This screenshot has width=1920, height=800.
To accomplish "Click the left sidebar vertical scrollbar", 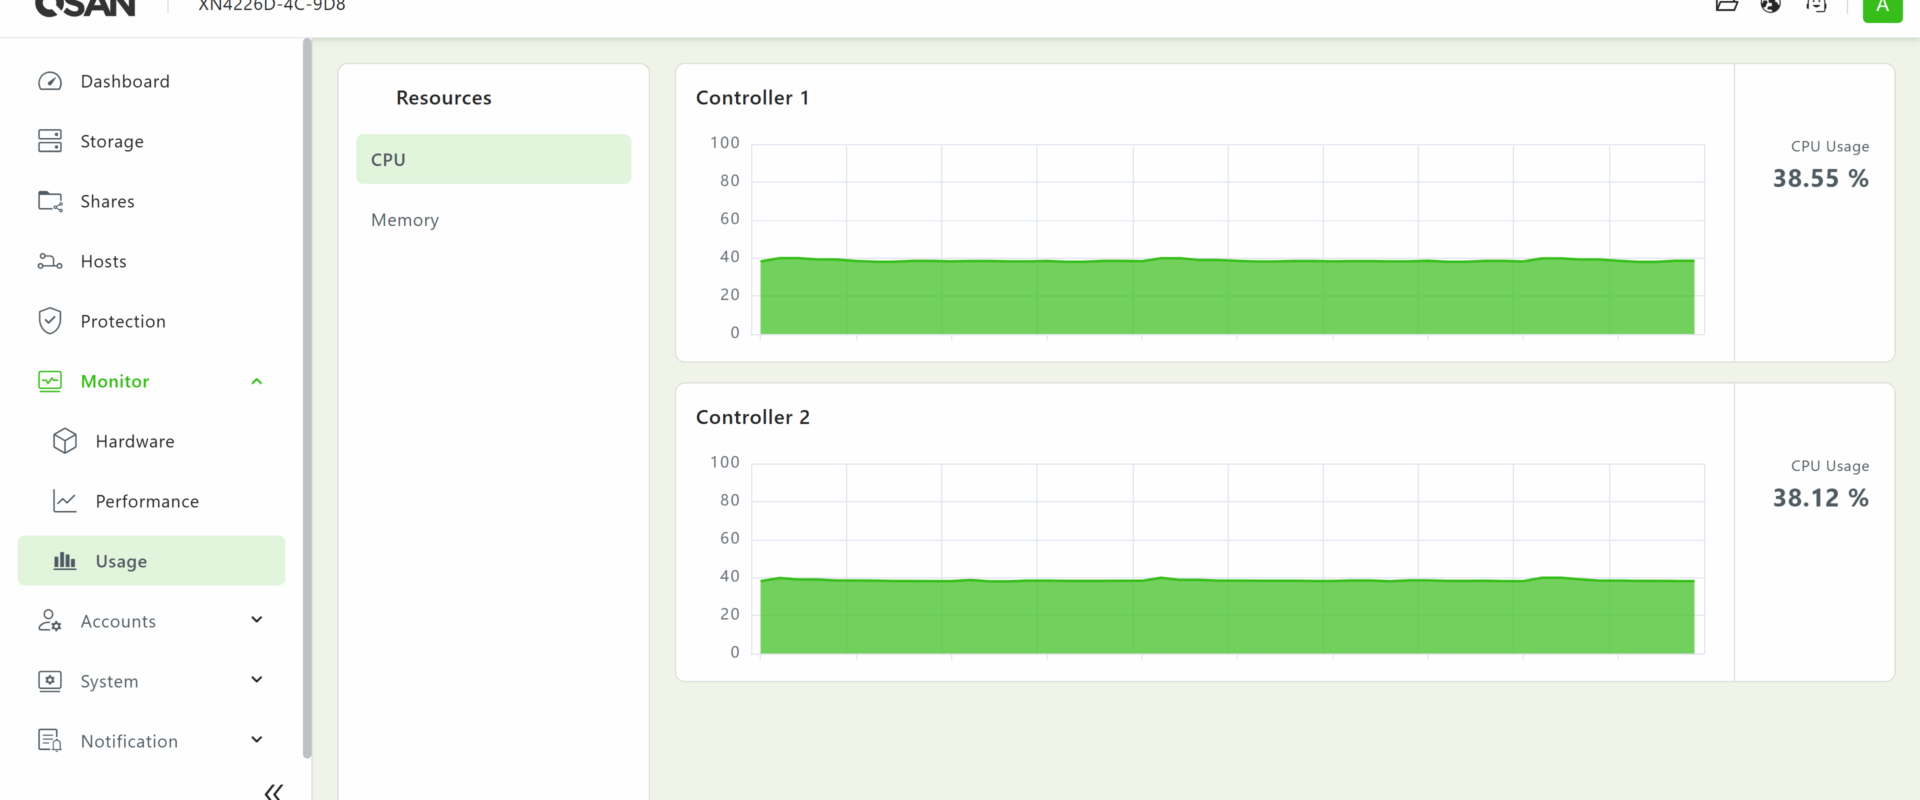I will tap(307, 400).
